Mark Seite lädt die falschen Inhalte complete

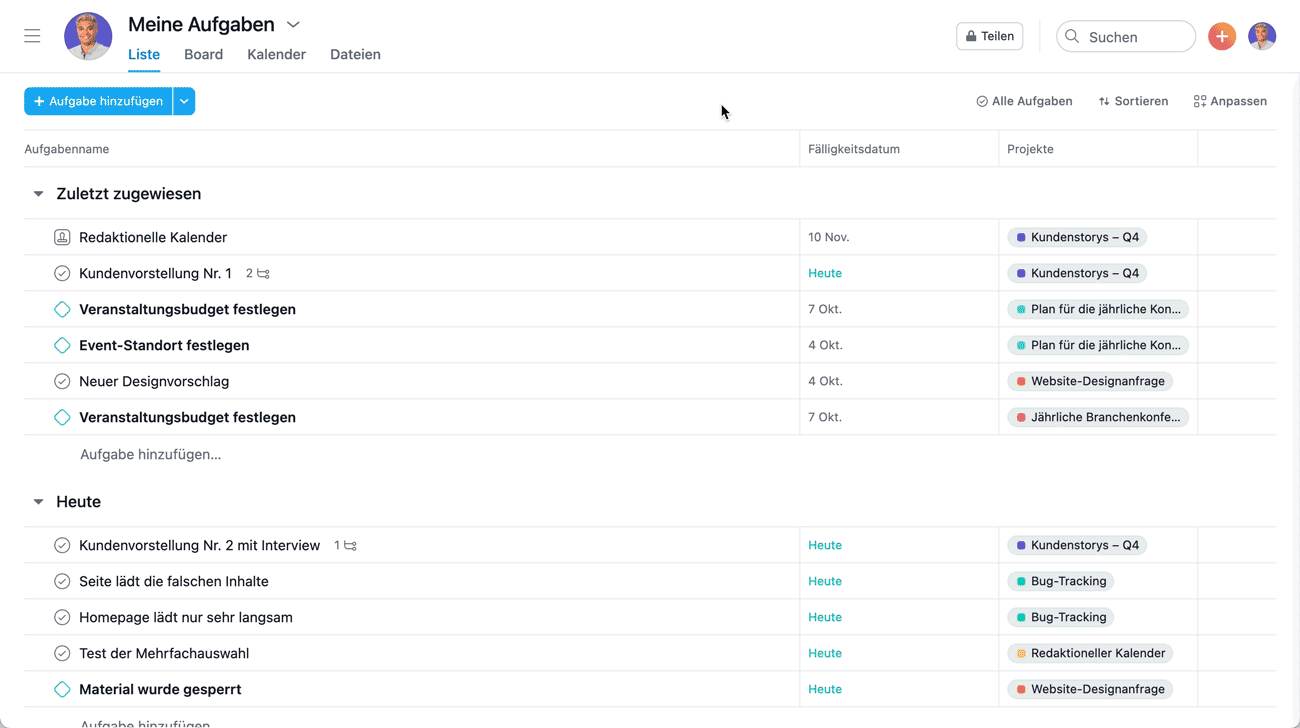pyautogui.click(x=62, y=581)
